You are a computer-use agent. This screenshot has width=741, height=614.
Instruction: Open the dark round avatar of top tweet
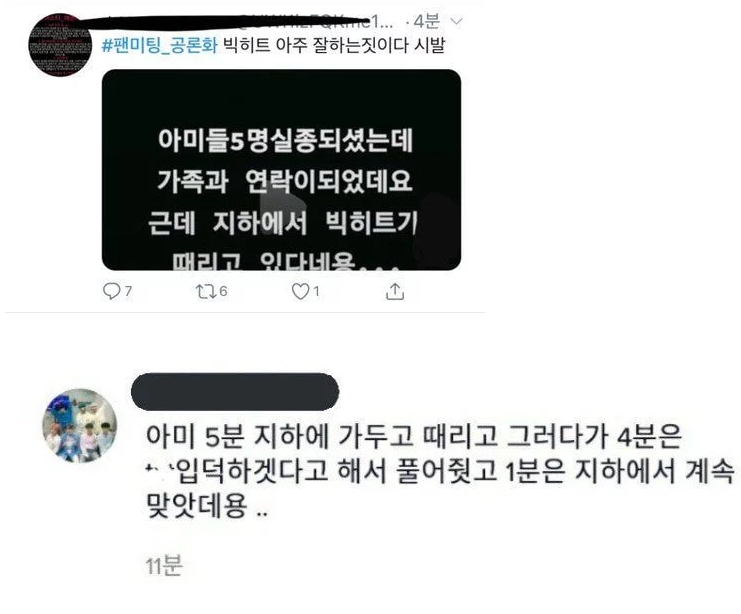click(60, 45)
